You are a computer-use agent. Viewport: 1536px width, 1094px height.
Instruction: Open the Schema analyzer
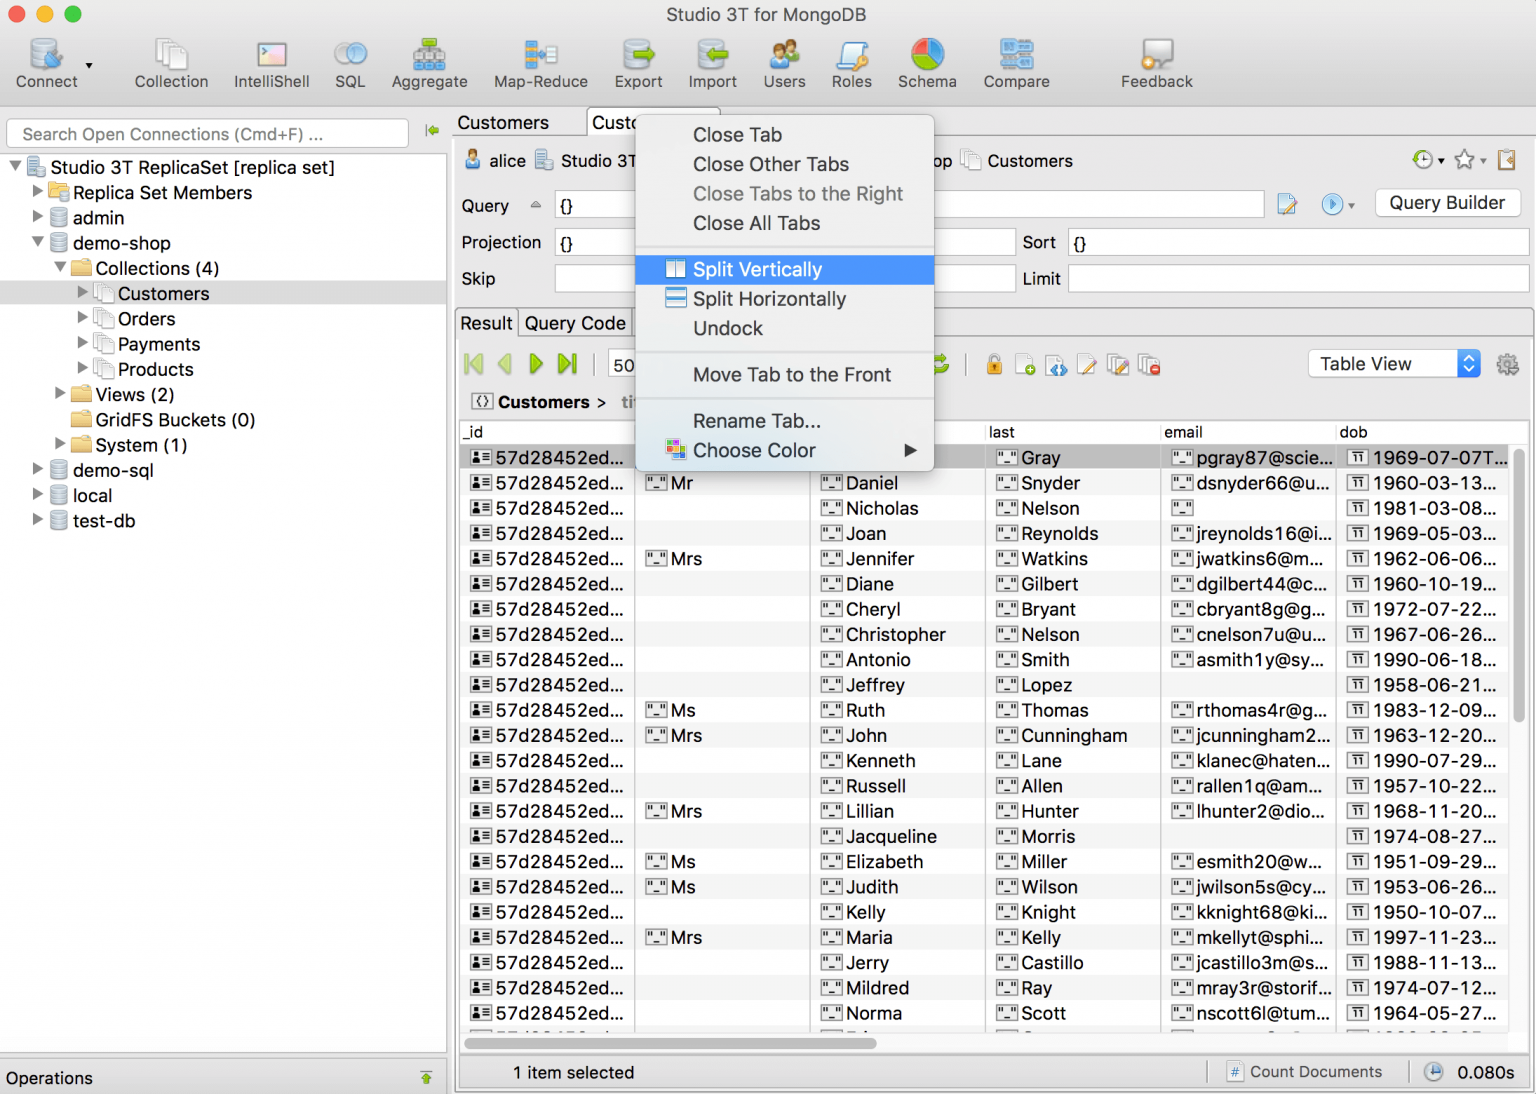click(x=927, y=62)
